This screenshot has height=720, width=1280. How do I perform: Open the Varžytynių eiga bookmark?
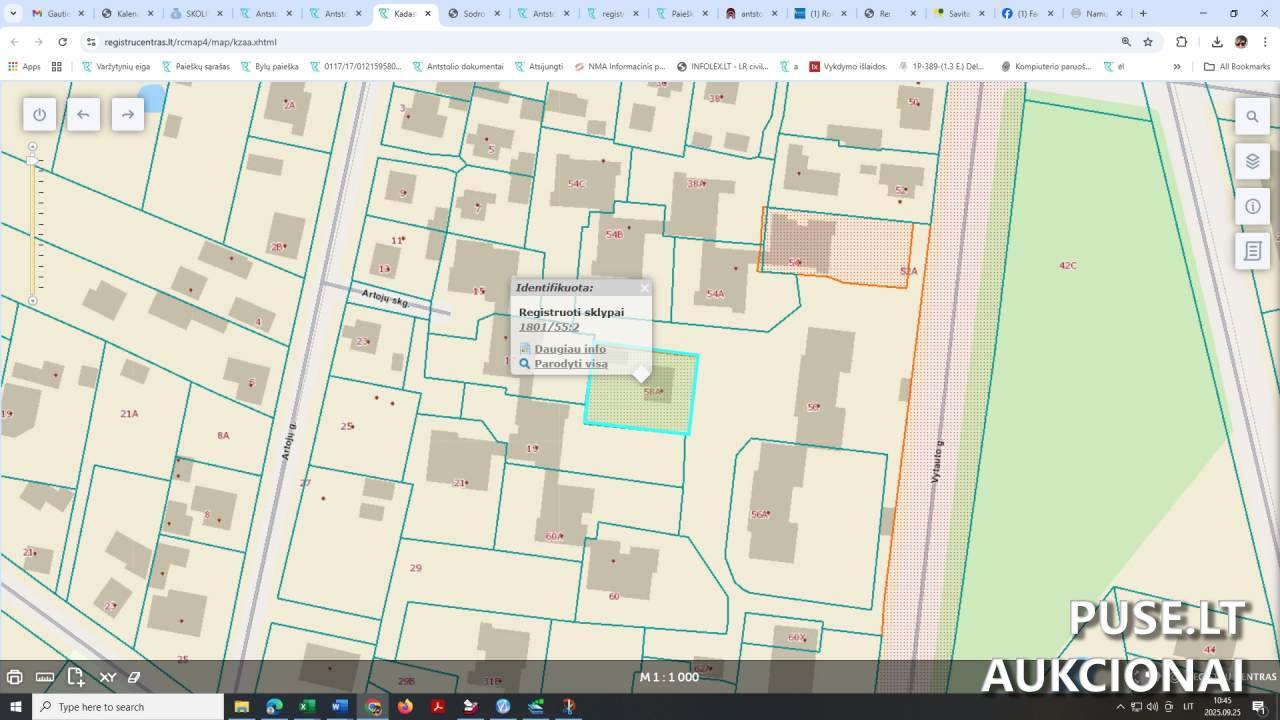point(122,66)
